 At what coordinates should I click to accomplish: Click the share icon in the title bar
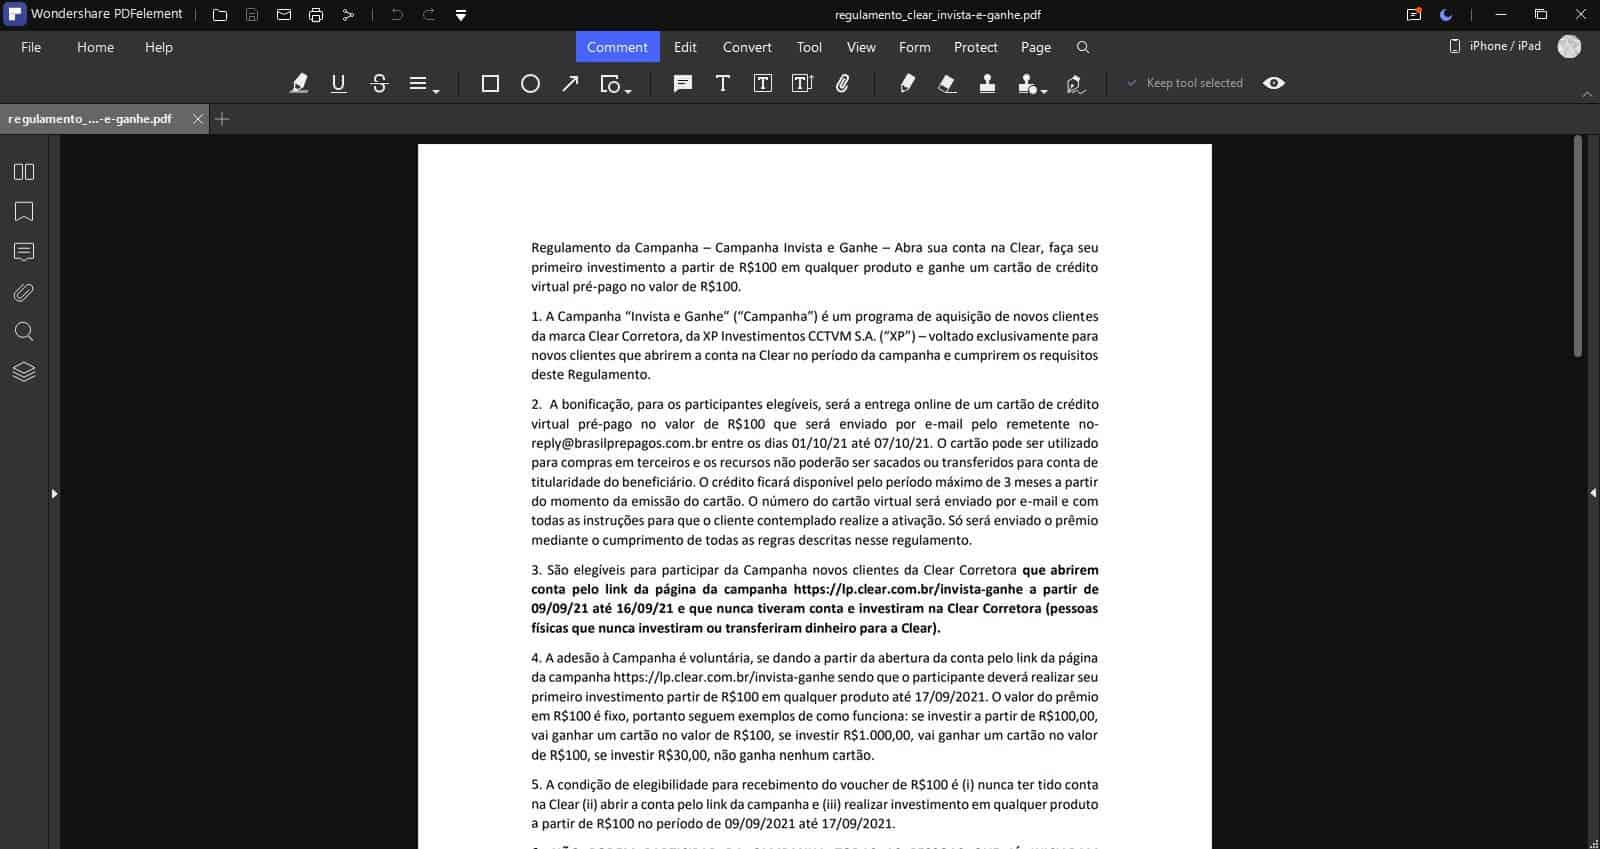point(348,15)
